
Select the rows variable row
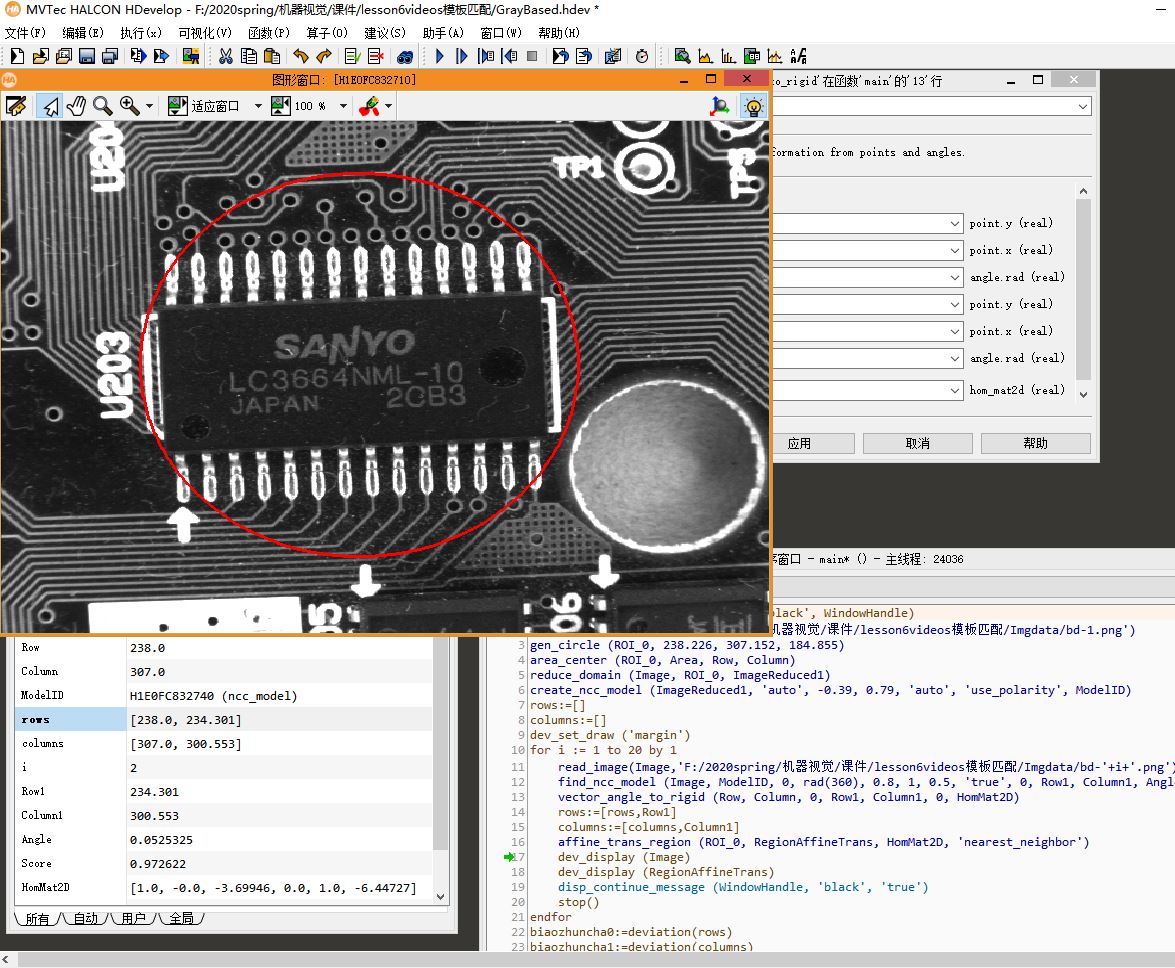(x=224, y=719)
